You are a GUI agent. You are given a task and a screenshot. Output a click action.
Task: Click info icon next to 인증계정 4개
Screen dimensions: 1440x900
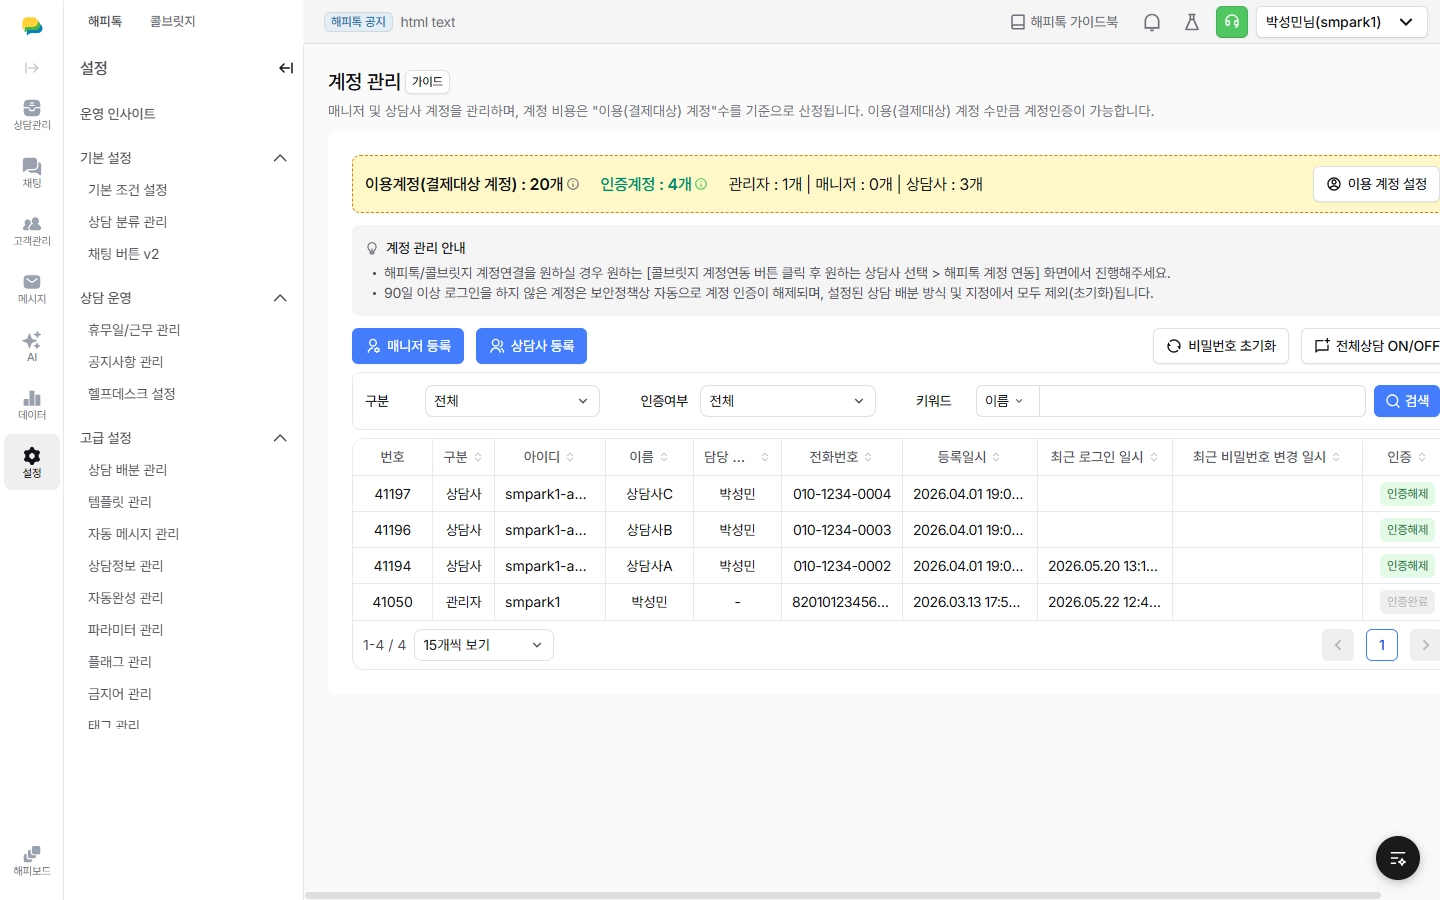(x=701, y=184)
